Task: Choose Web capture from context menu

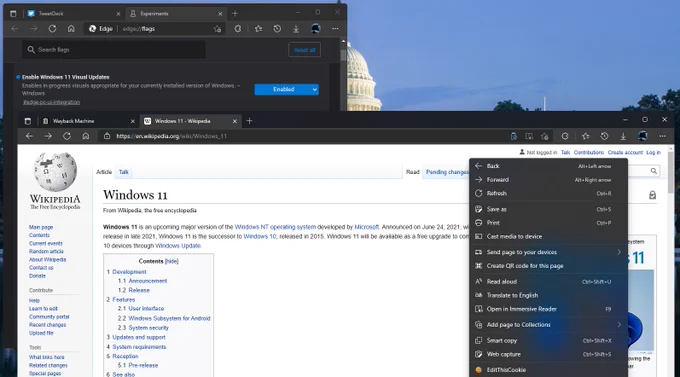Action: [549, 354]
